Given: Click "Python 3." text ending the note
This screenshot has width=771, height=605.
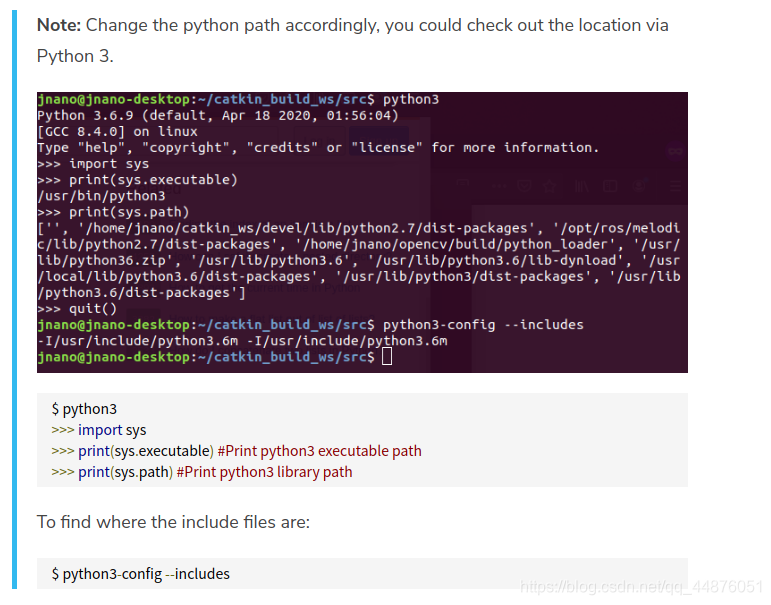Looking at the screenshot, I should [x=75, y=56].
